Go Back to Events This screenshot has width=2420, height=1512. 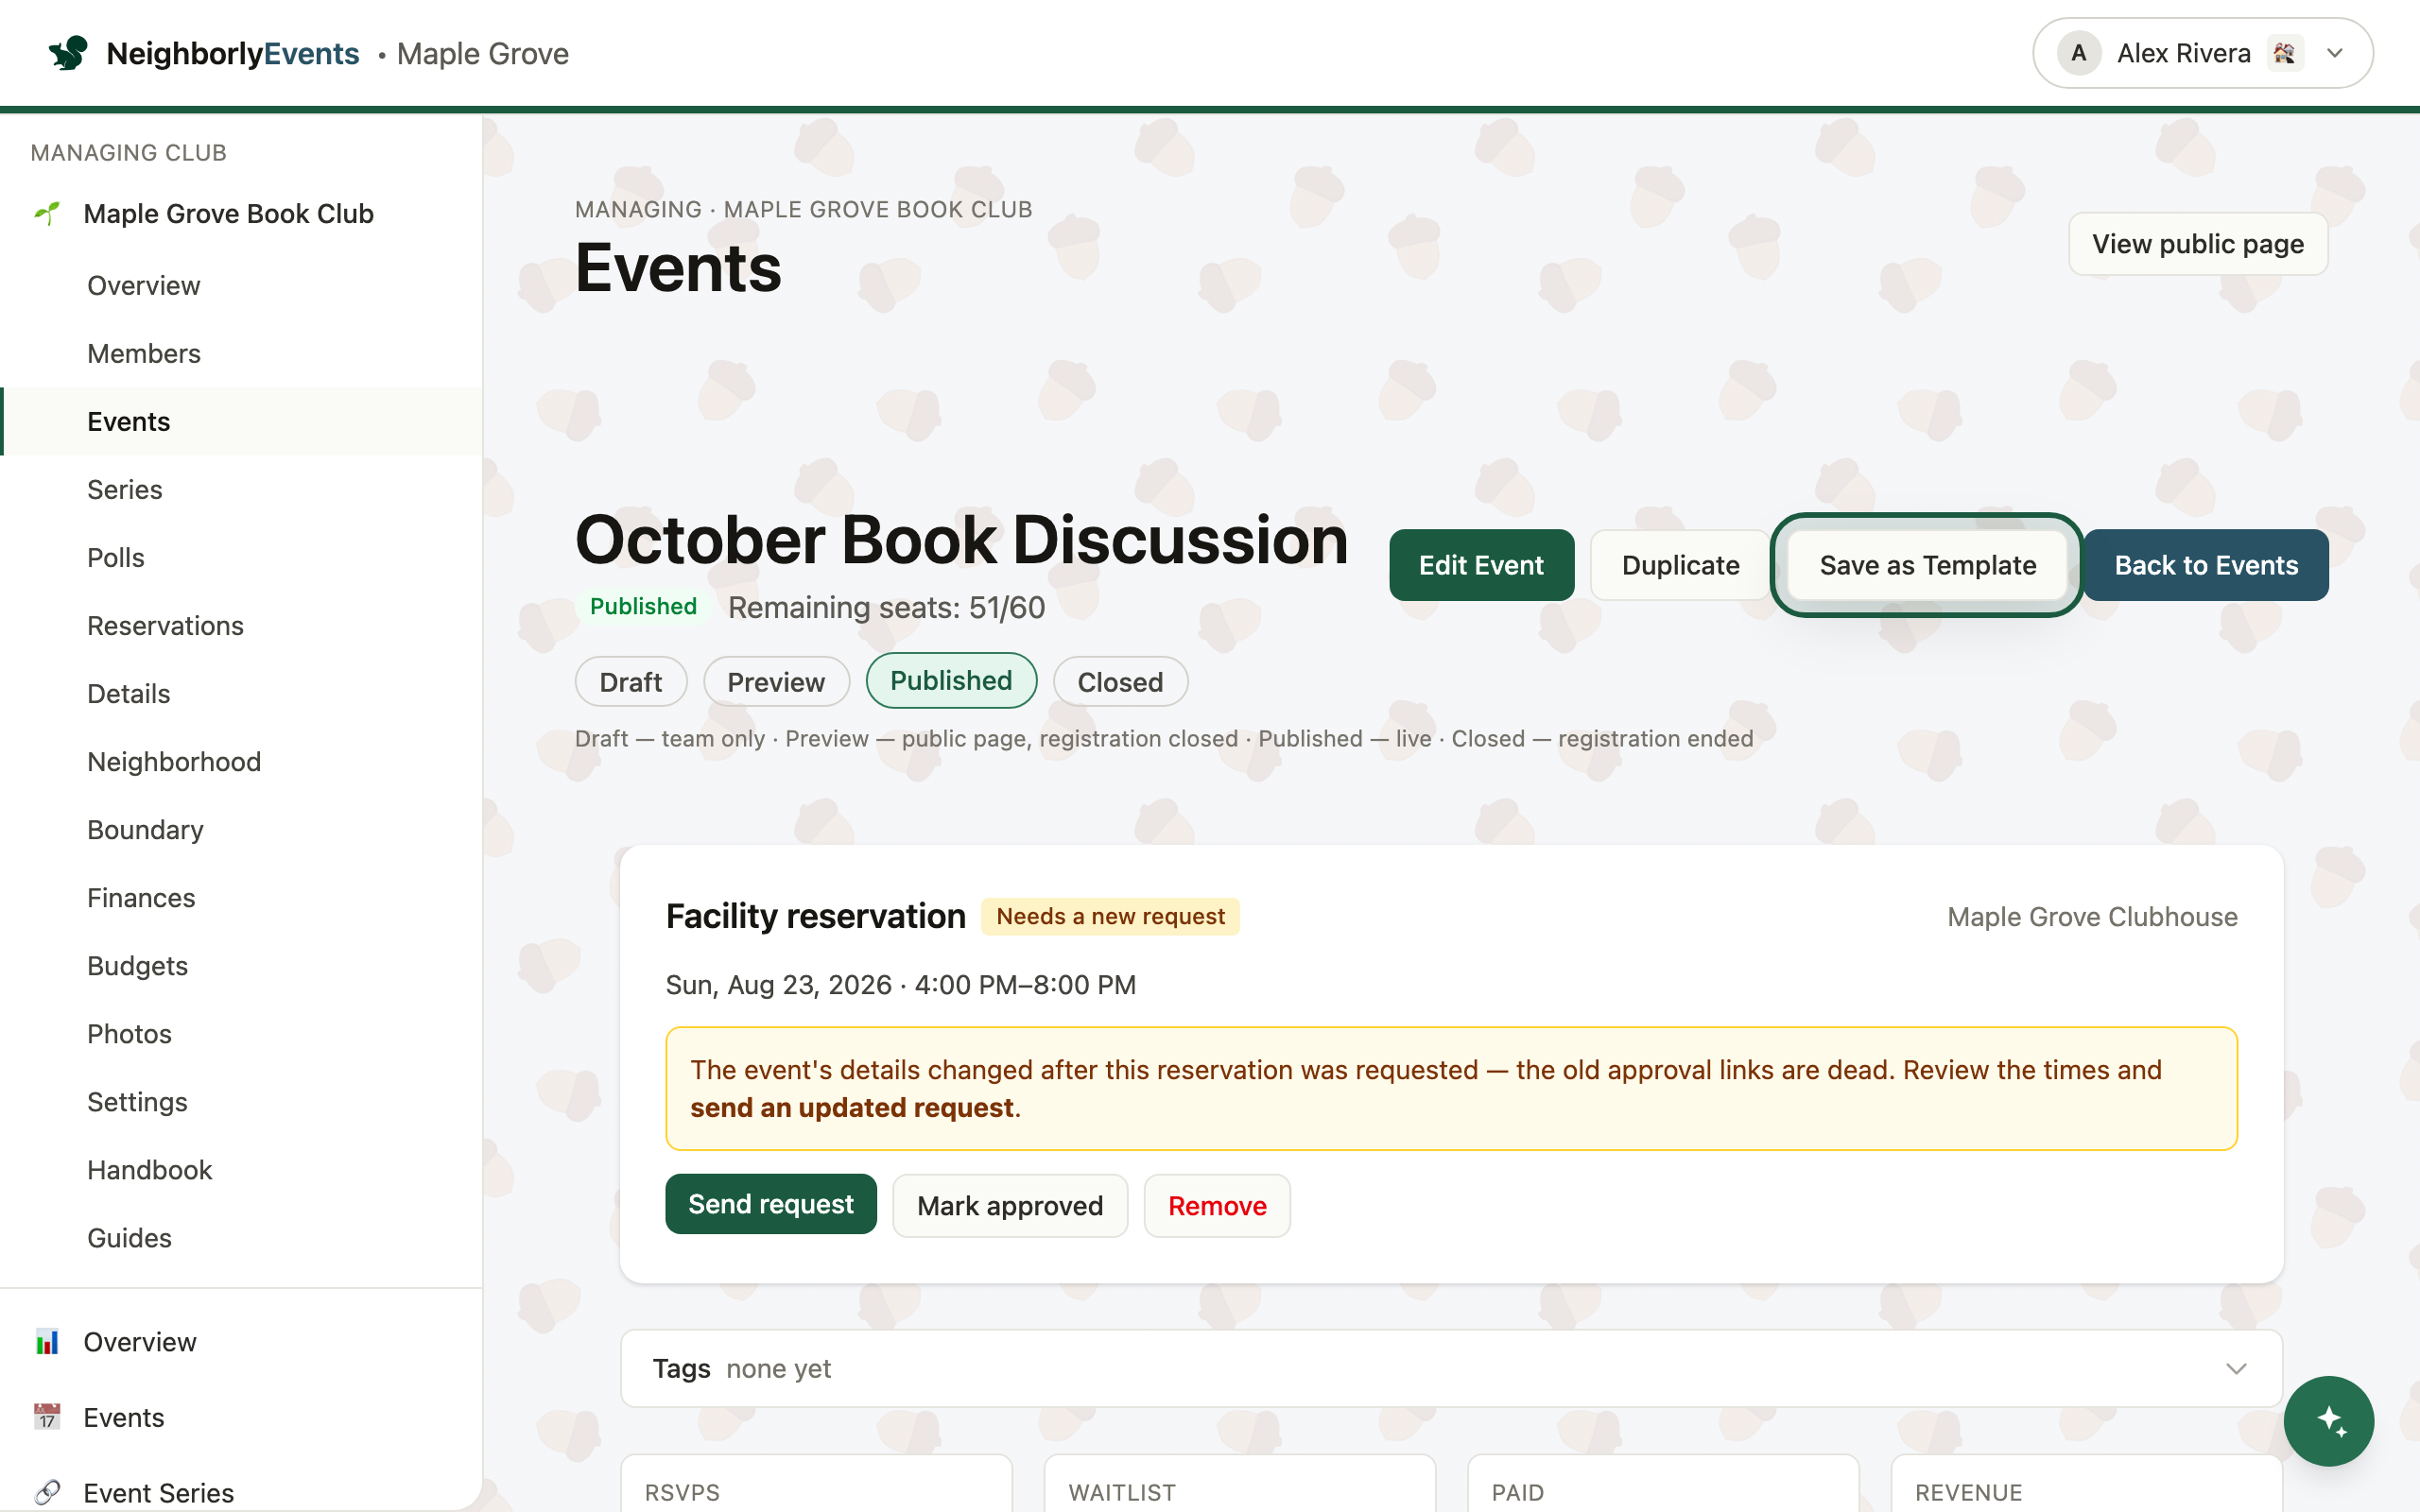click(2206, 565)
